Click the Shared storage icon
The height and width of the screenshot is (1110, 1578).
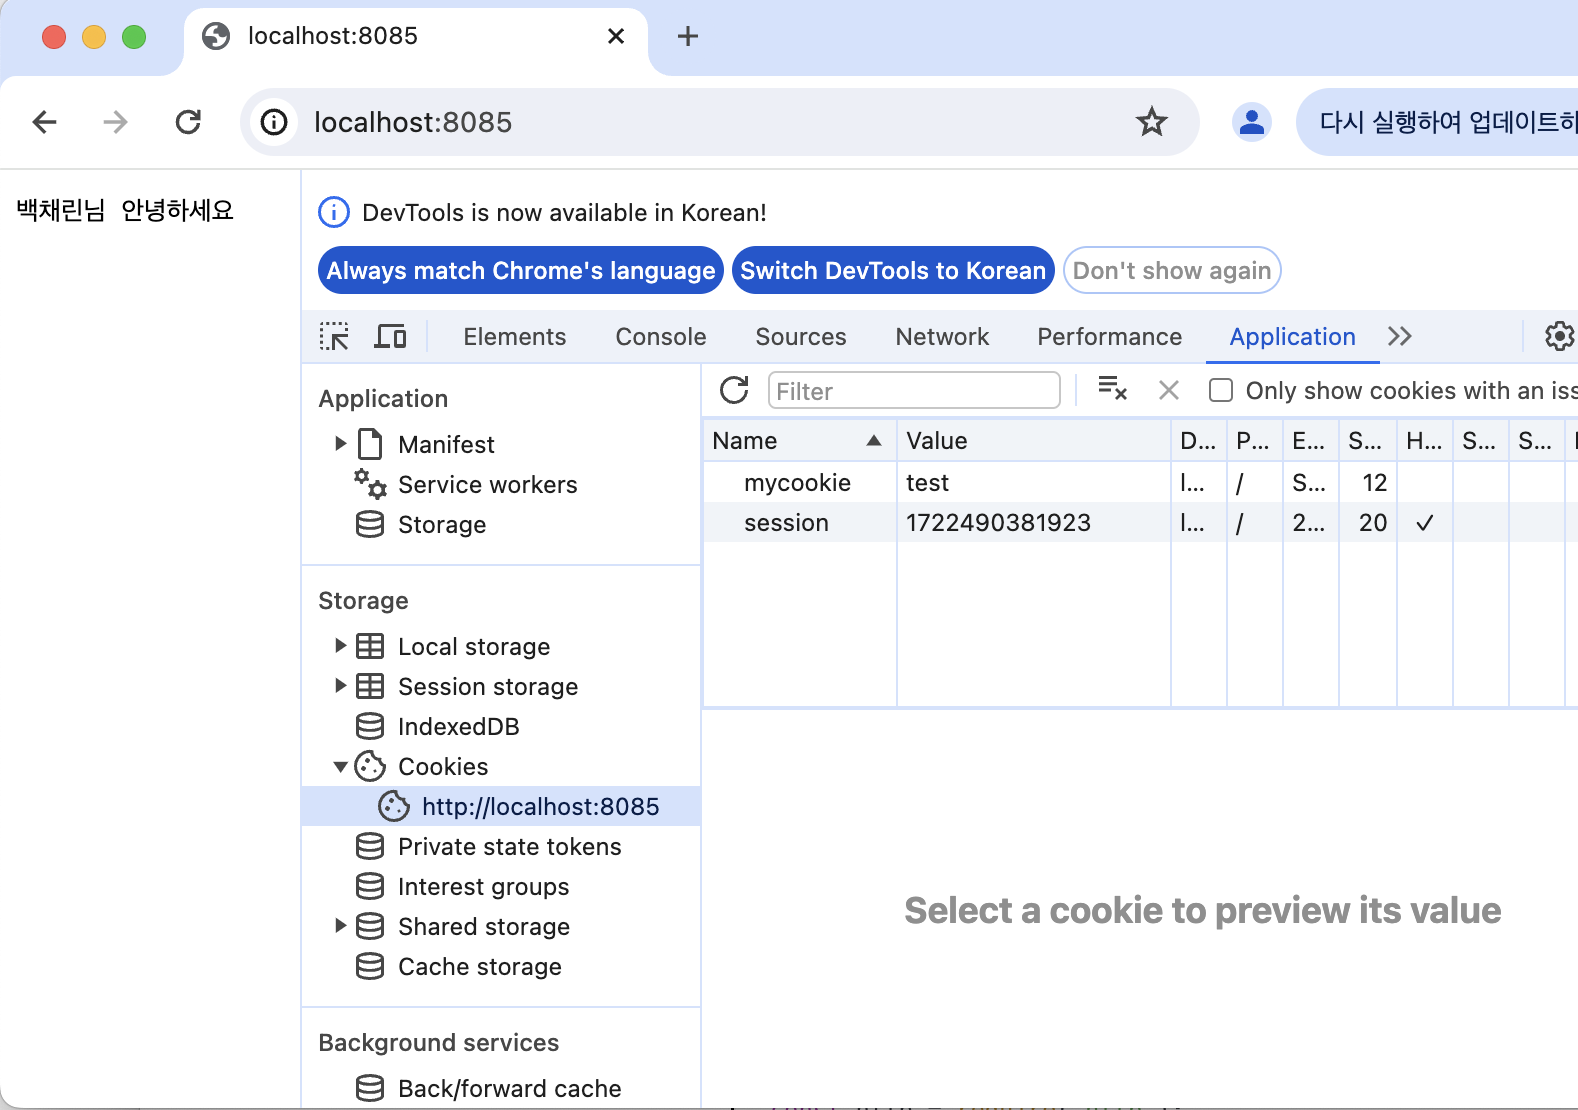coord(370,926)
